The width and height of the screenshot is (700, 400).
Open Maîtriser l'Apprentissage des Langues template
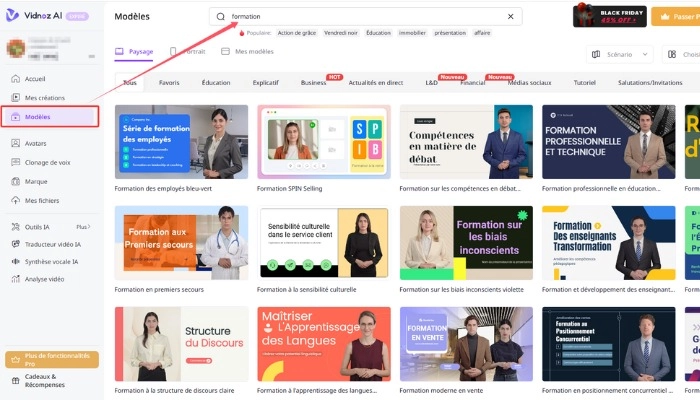click(x=324, y=344)
